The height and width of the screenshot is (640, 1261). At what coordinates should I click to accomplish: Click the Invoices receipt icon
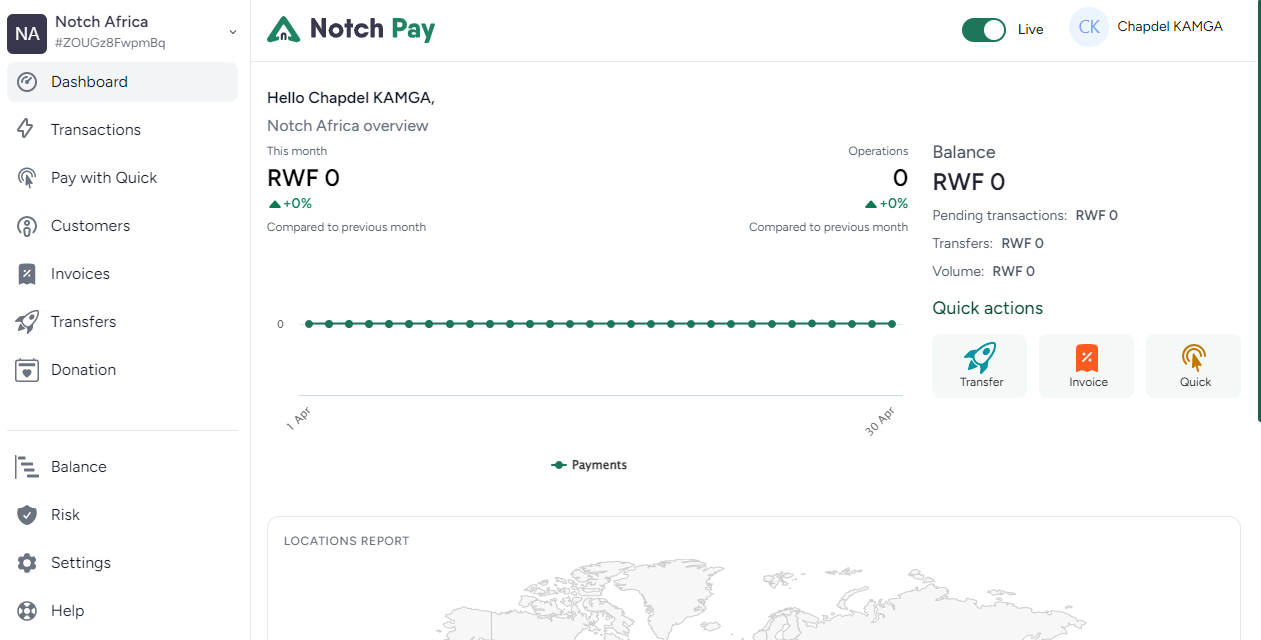[27, 274]
